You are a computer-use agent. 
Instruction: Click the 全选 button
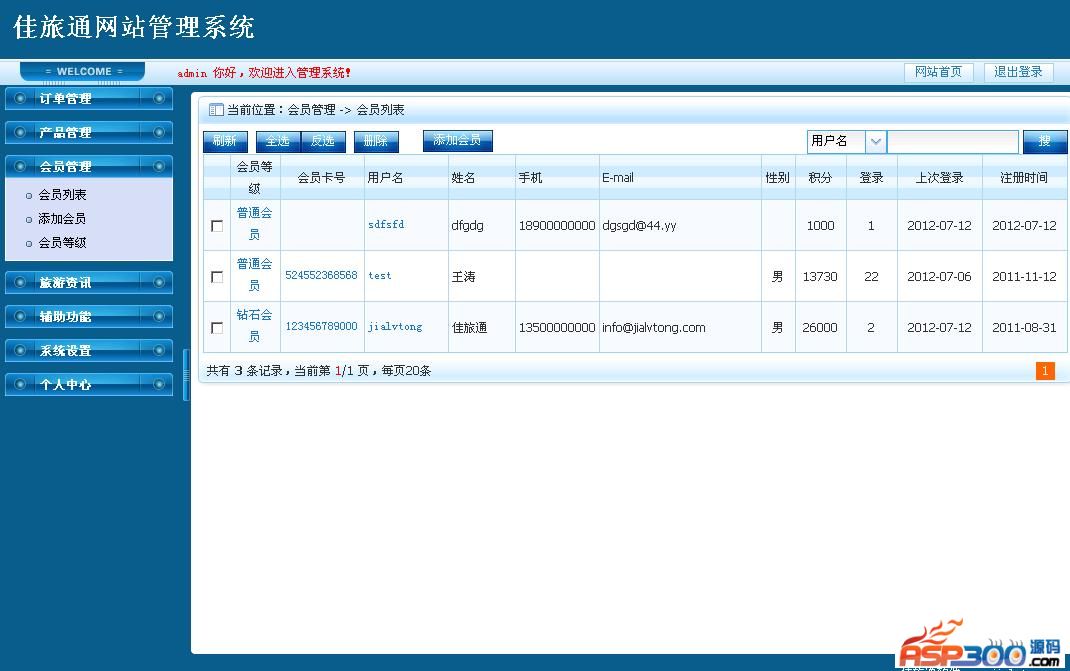coord(278,141)
